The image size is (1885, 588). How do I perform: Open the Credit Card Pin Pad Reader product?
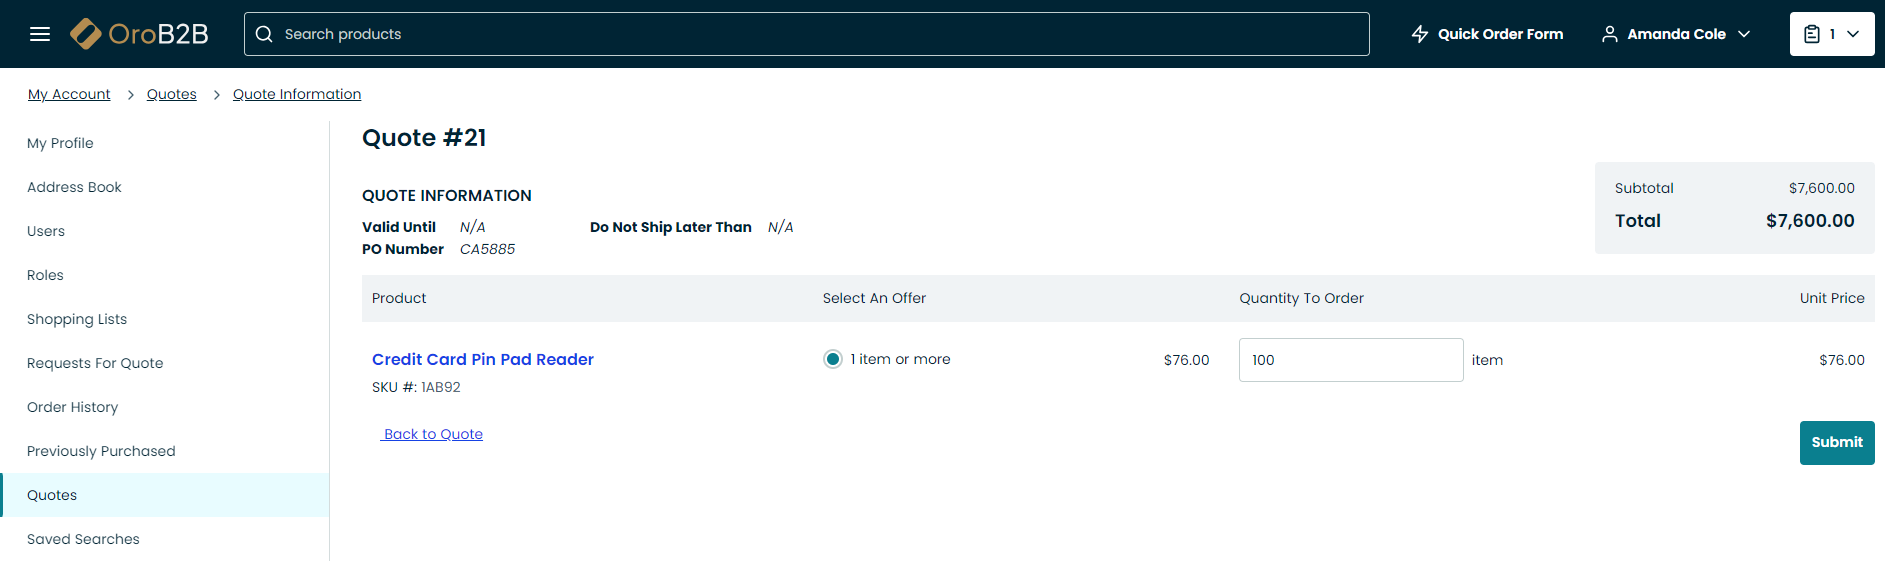coord(482,359)
